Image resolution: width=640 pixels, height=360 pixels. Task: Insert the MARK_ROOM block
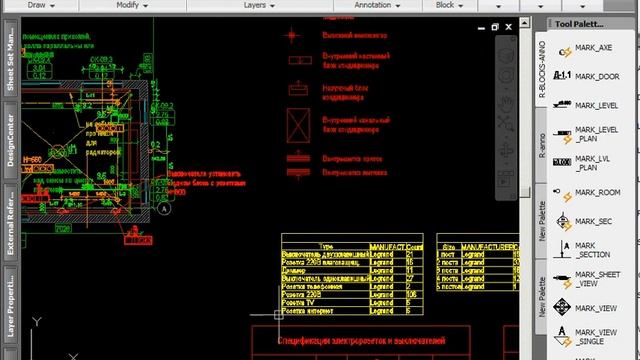[x=586, y=193]
